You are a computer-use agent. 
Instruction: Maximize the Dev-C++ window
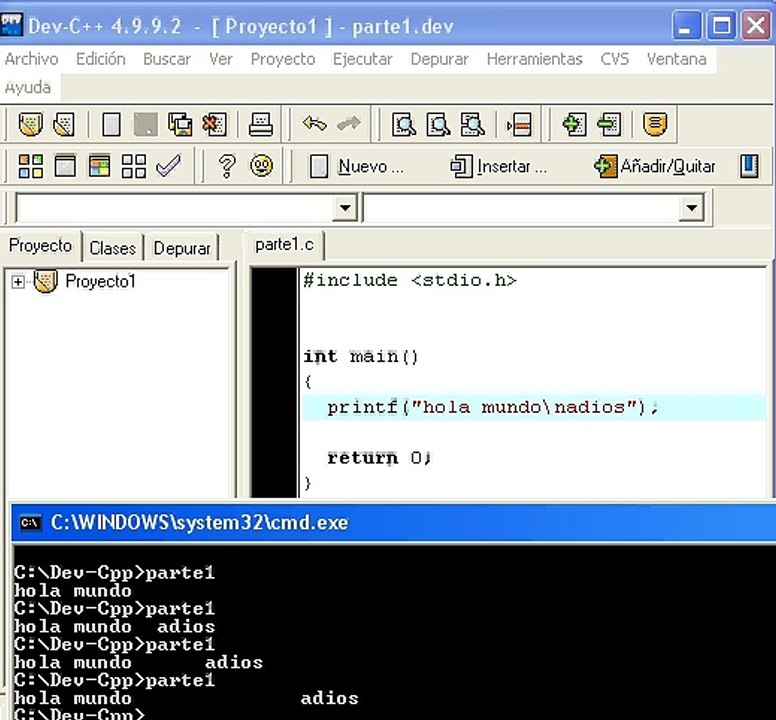[x=721, y=25]
